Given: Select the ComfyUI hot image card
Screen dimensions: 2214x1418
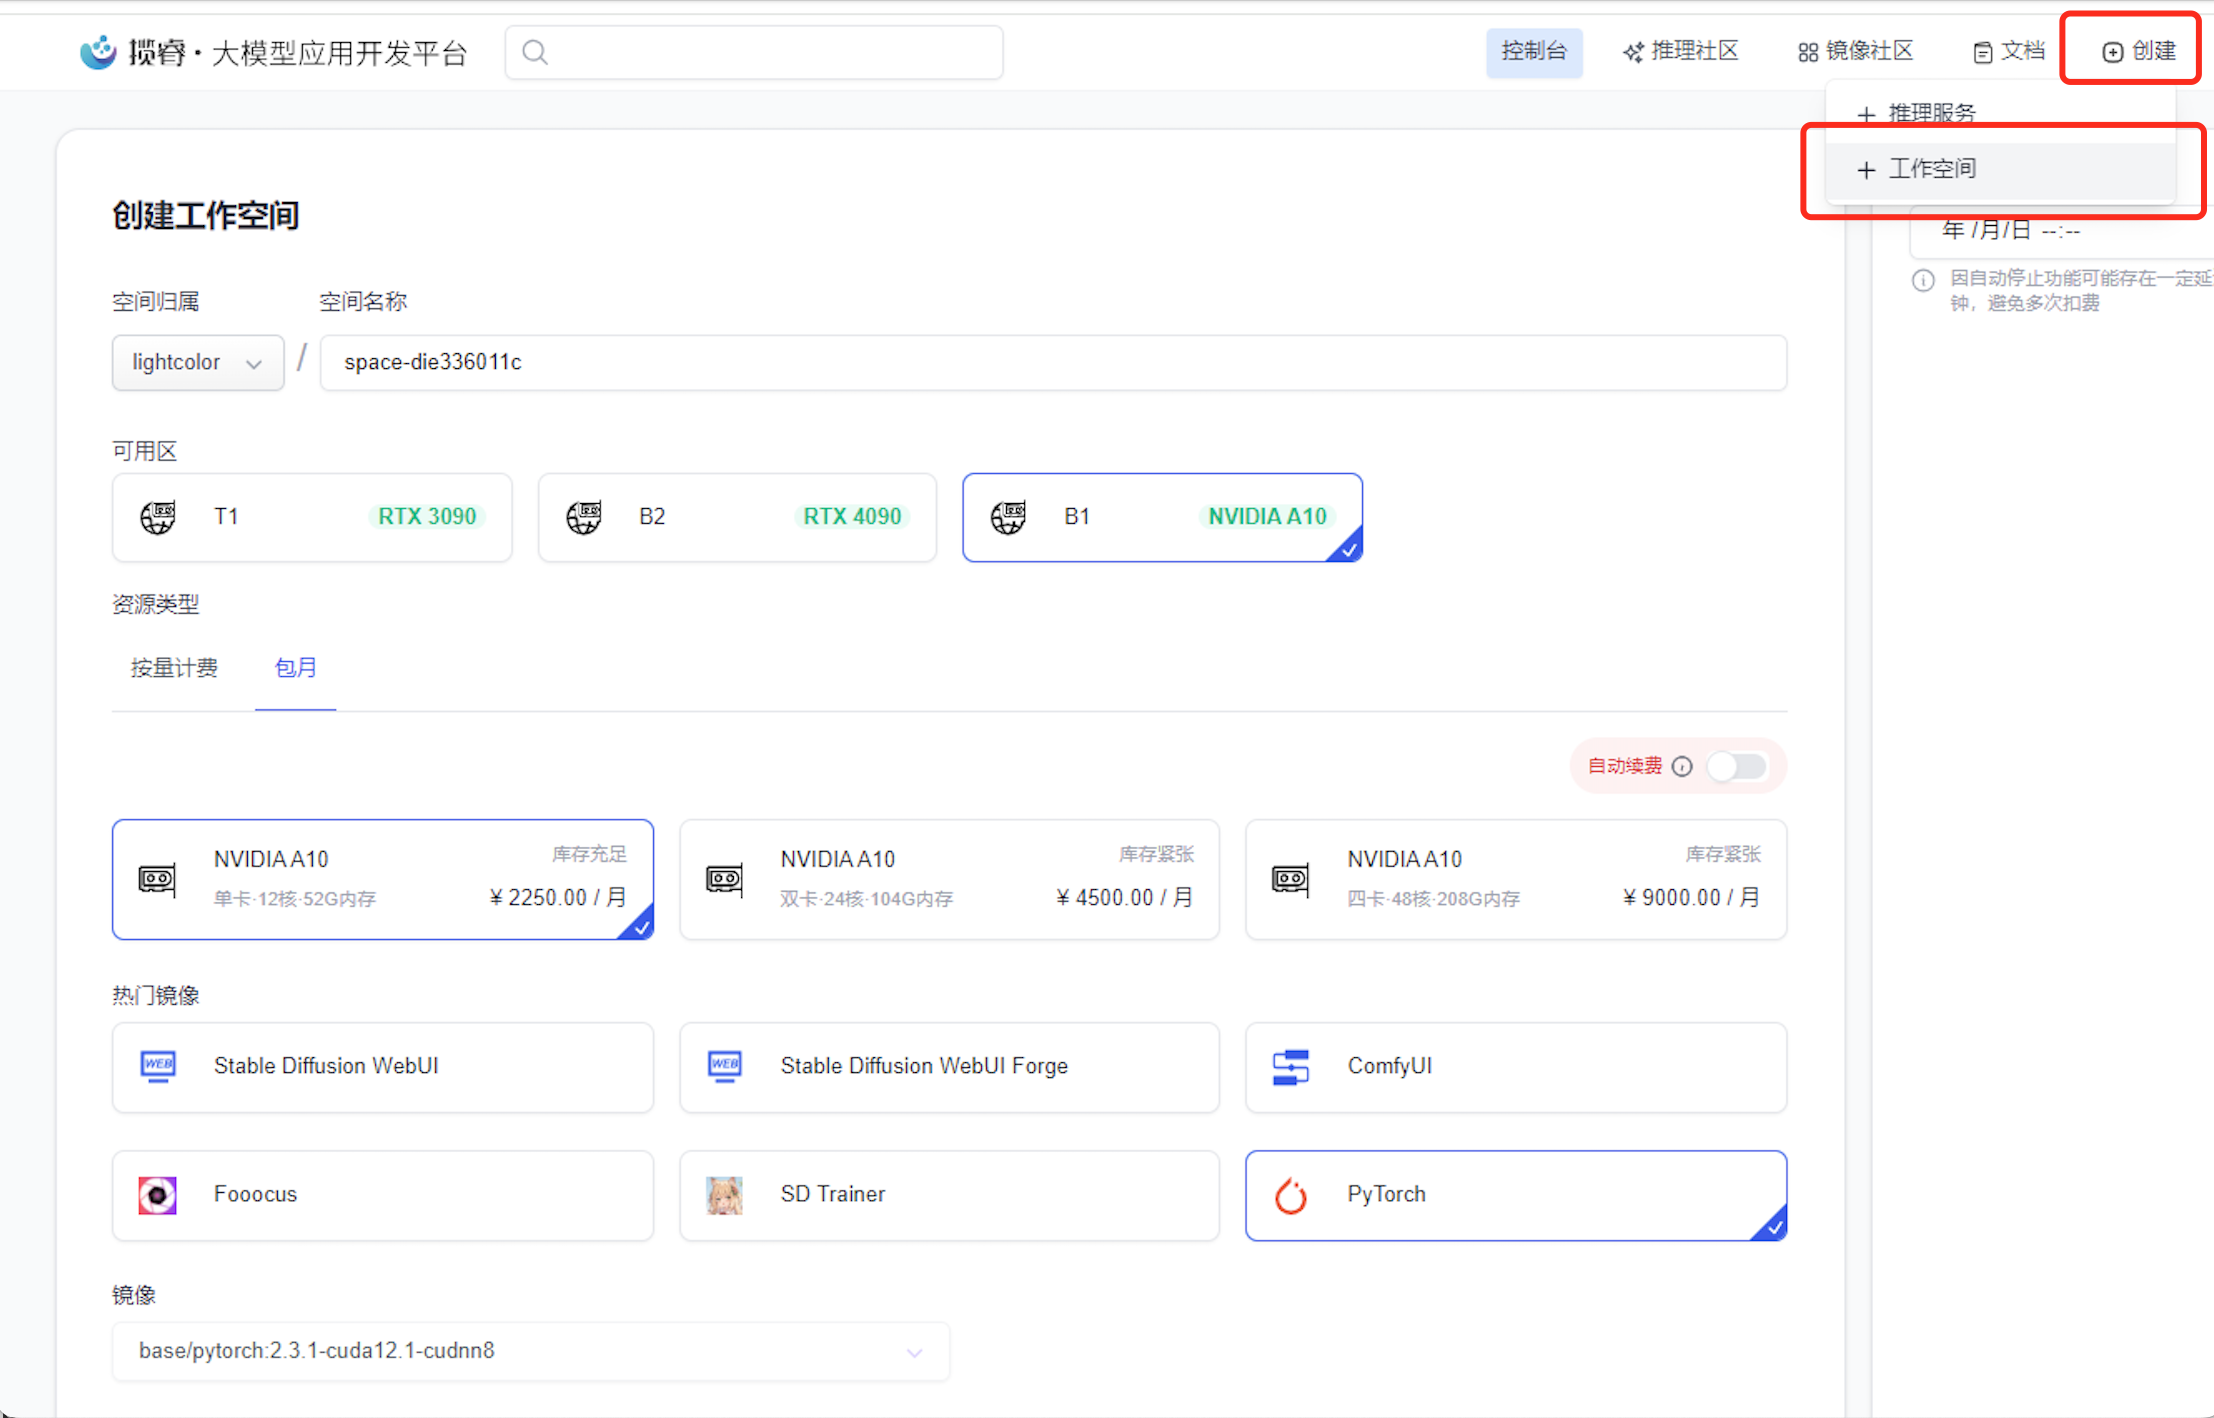Looking at the screenshot, I should pos(1516,1066).
